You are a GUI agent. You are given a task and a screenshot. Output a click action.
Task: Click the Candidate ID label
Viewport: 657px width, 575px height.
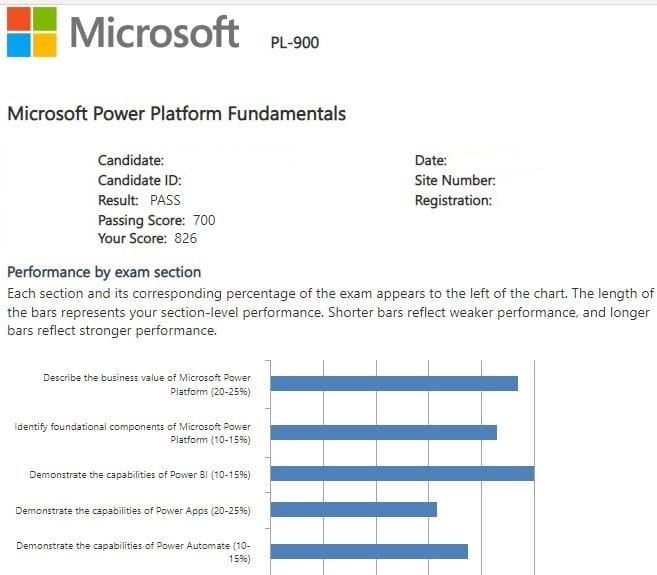[x=139, y=180]
